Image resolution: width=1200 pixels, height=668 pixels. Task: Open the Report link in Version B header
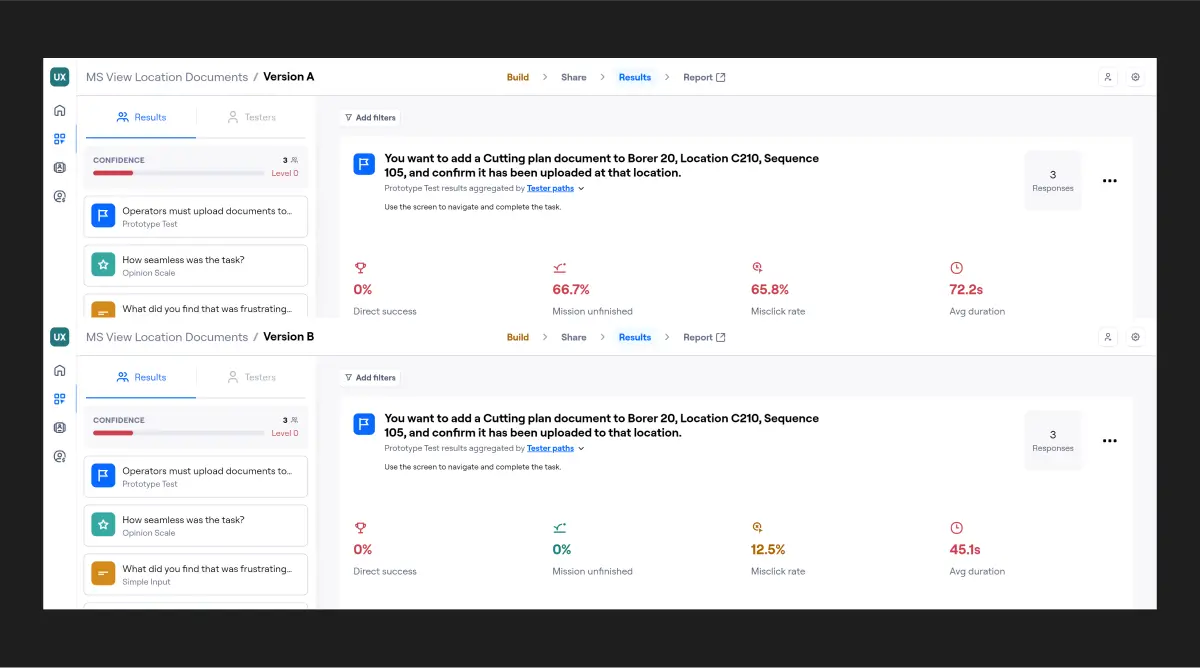click(x=704, y=337)
